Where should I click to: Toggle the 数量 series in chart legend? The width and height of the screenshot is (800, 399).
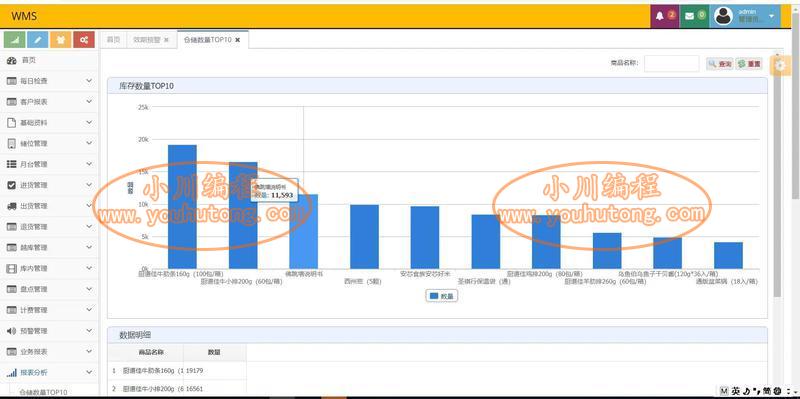coord(441,295)
